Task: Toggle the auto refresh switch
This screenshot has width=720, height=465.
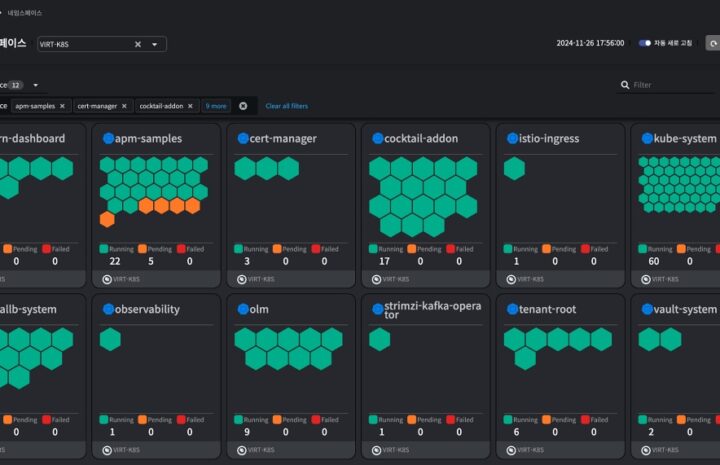Action: [x=645, y=43]
